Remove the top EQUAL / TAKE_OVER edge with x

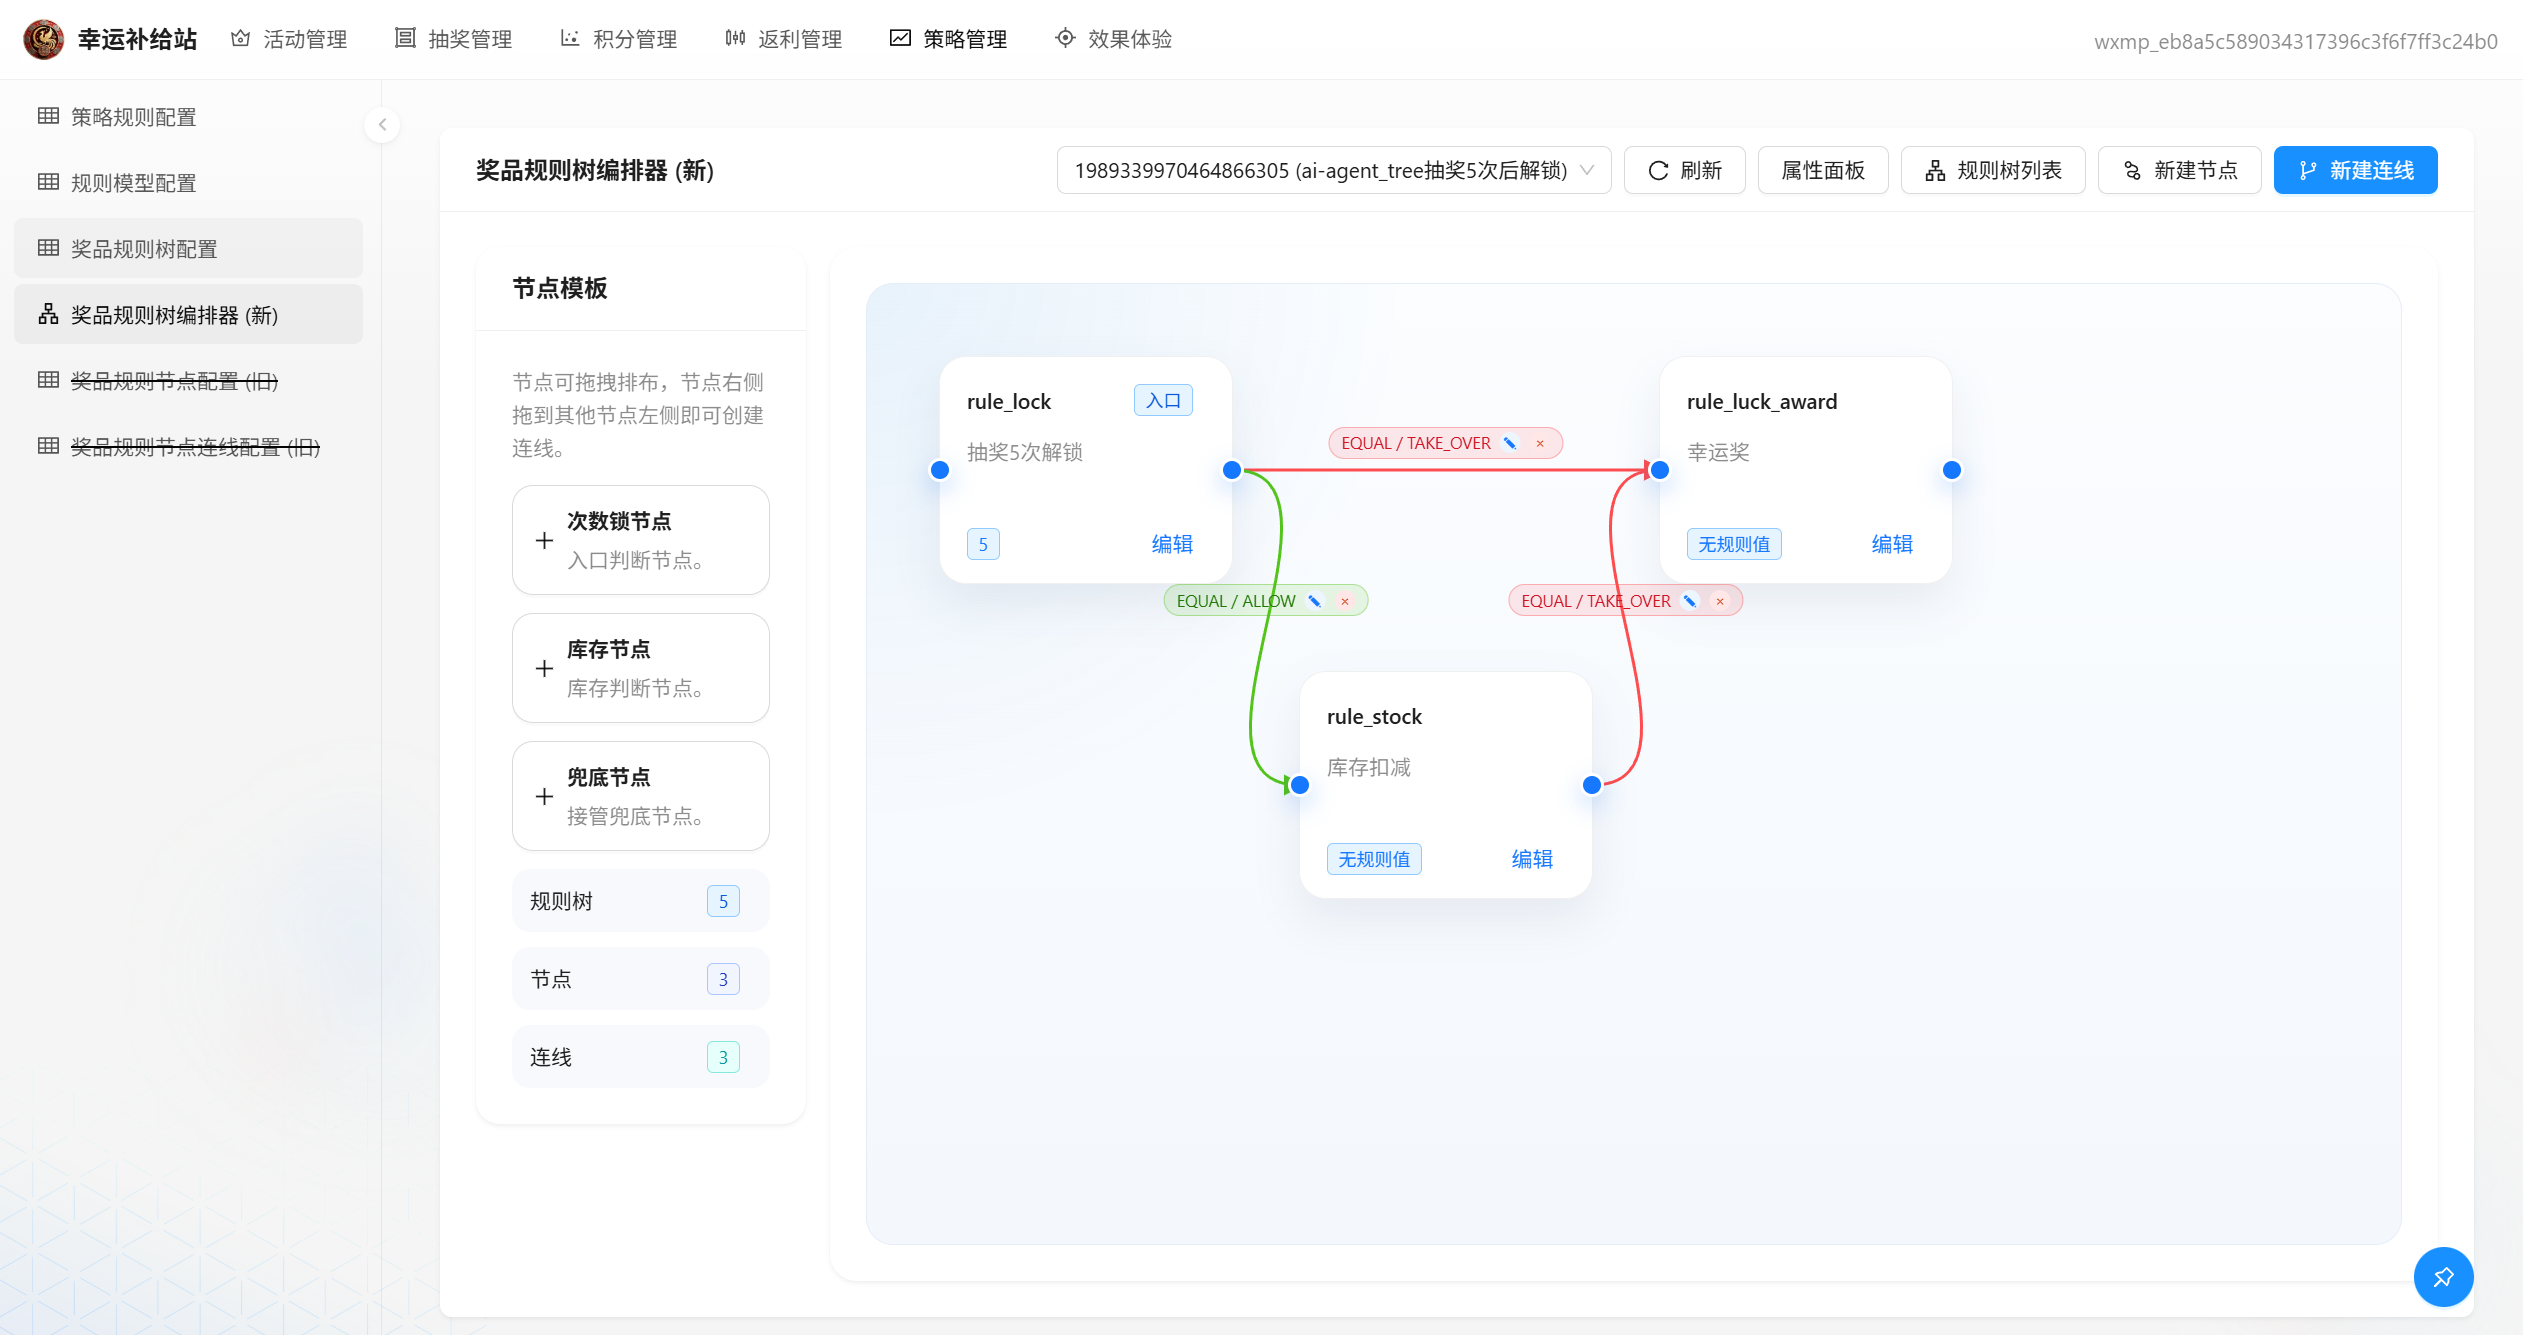point(1540,443)
